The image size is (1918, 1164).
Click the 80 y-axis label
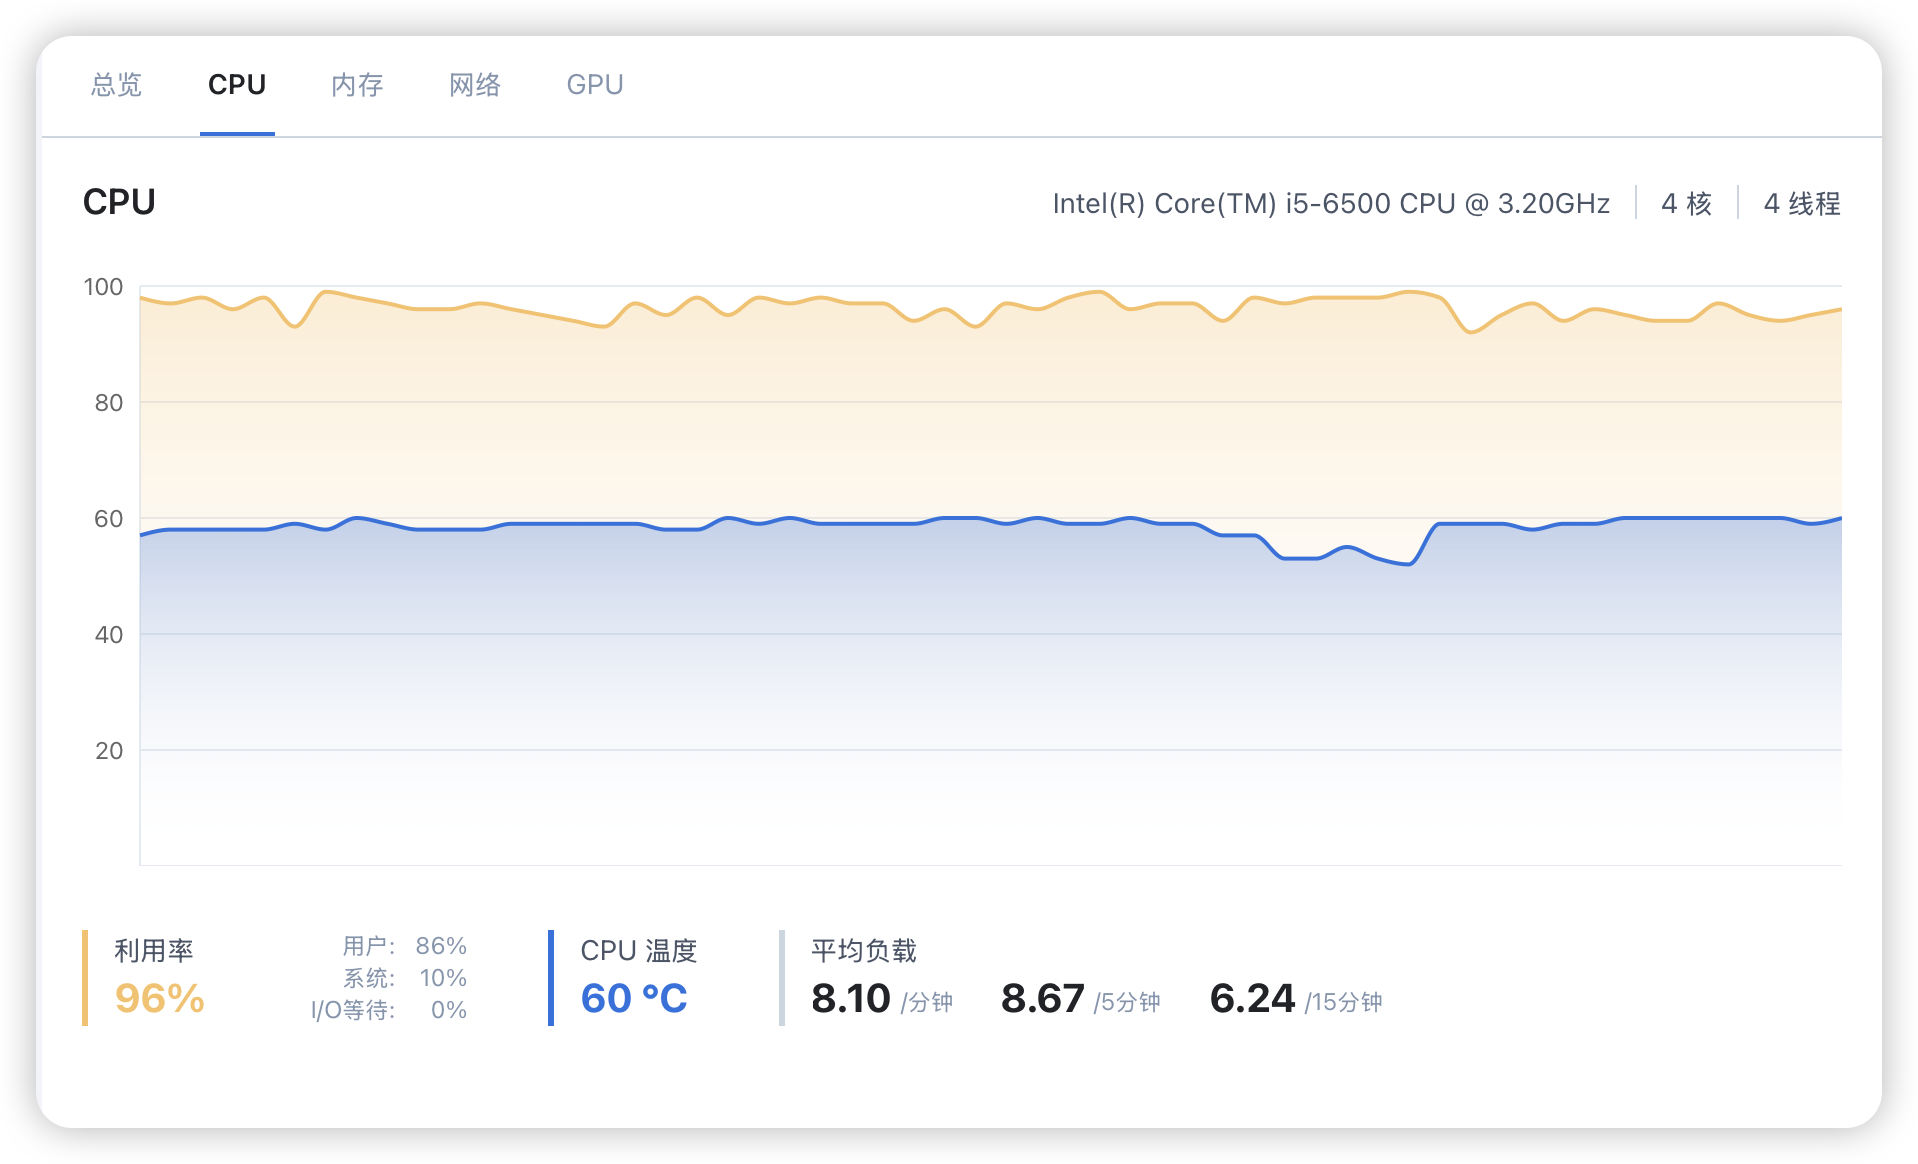[x=108, y=403]
